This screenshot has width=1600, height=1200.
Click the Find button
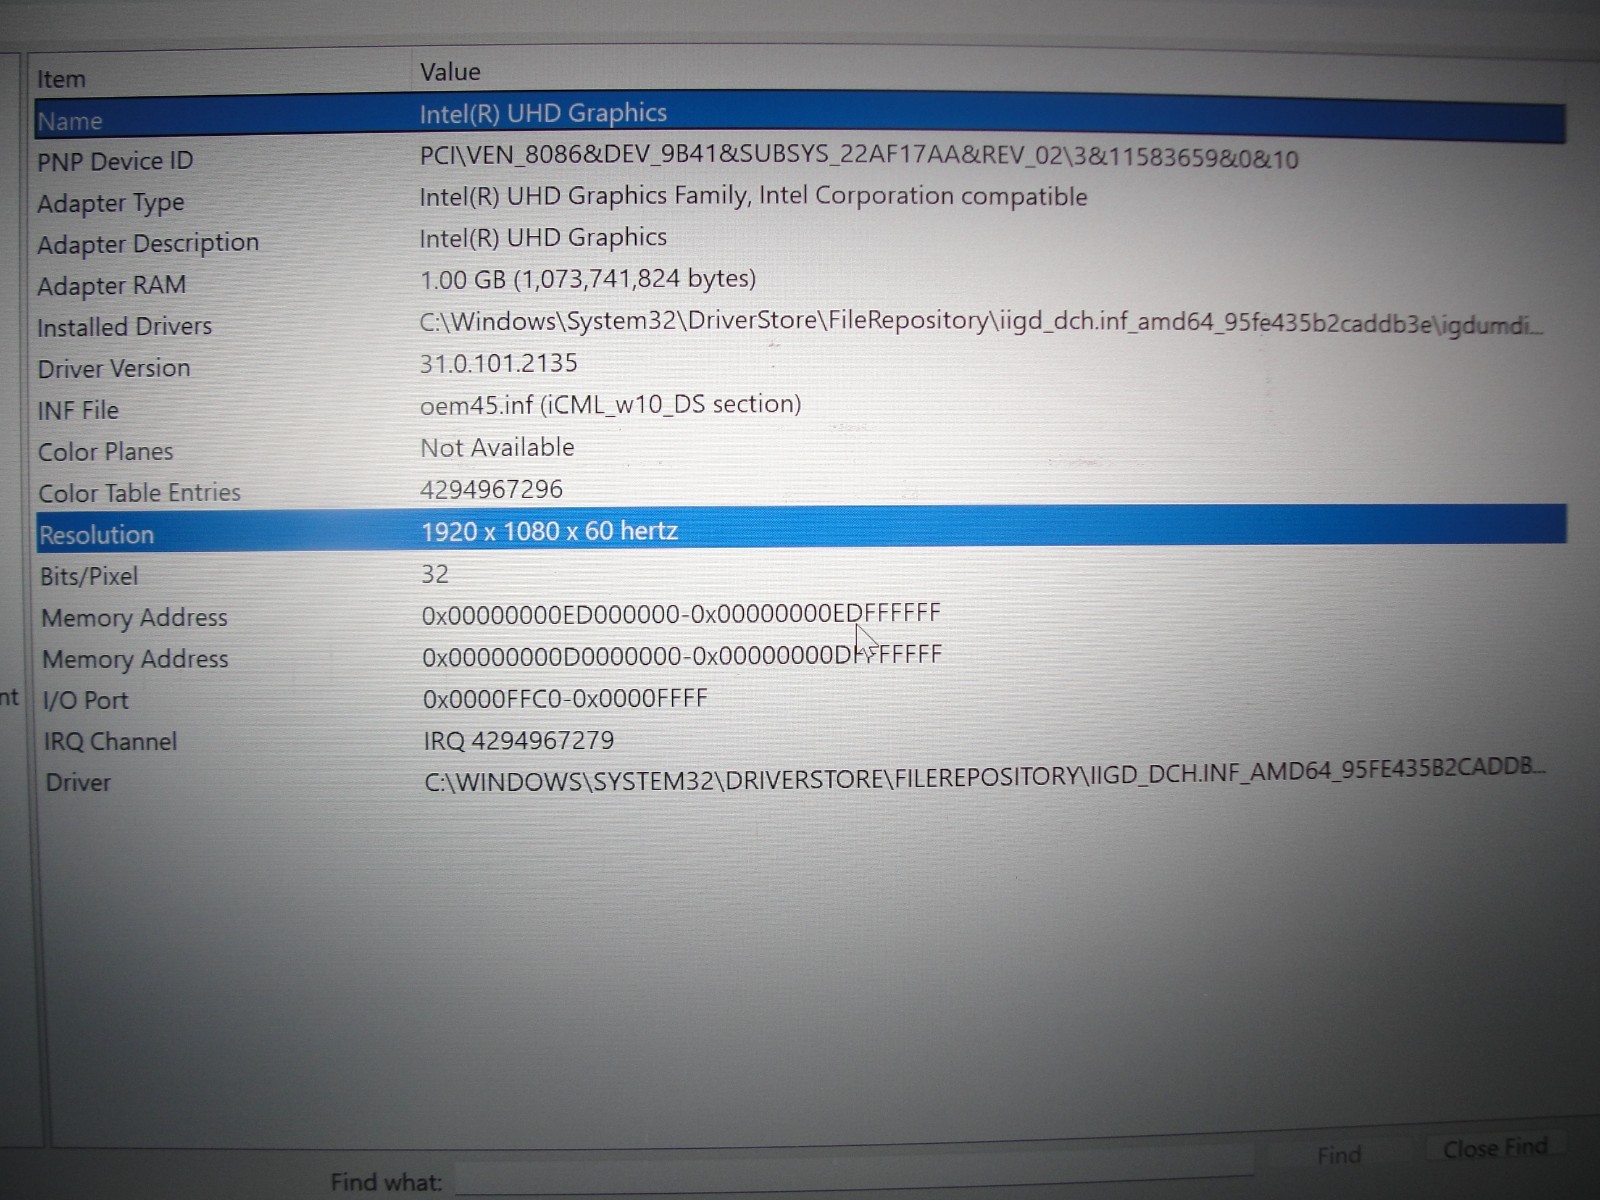[x=1339, y=1156]
